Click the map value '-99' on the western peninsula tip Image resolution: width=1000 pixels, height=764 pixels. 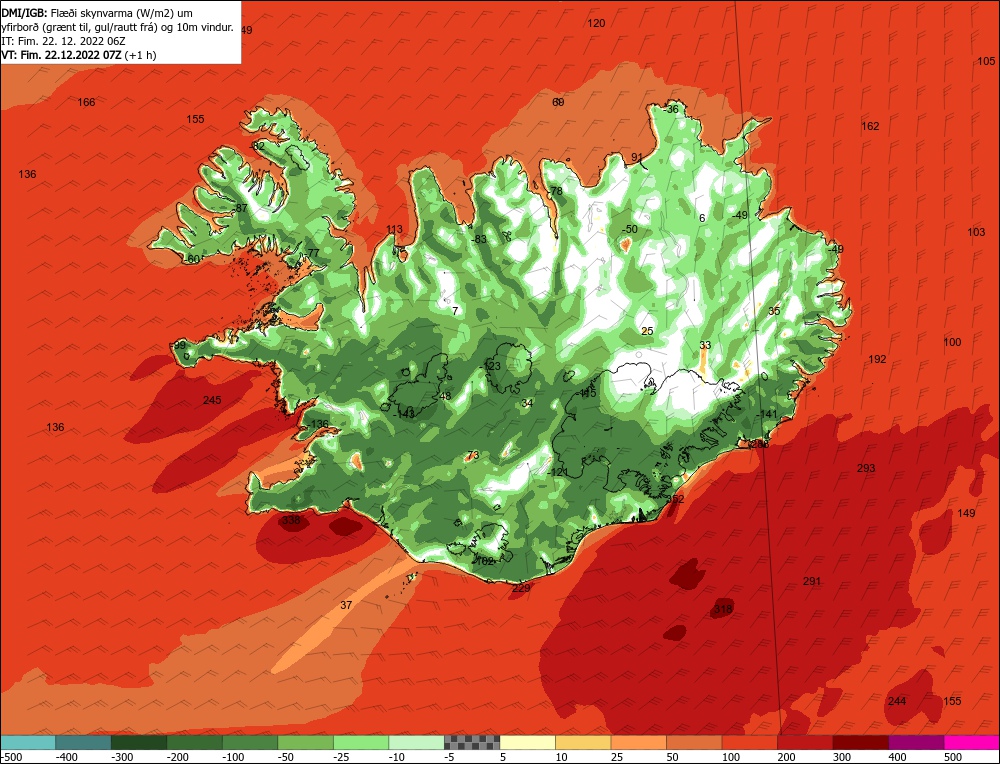click(179, 346)
